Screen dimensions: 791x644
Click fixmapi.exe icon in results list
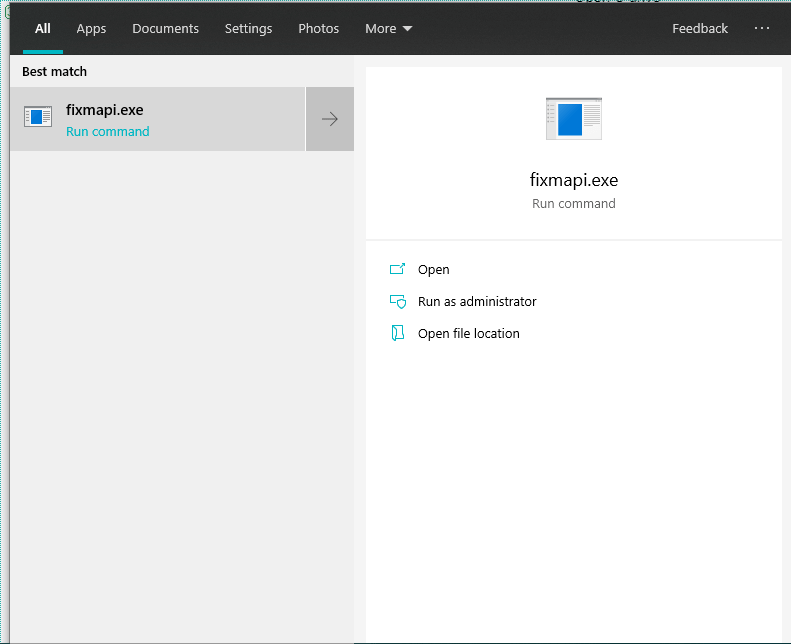pyautogui.click(x=38, y=116)
